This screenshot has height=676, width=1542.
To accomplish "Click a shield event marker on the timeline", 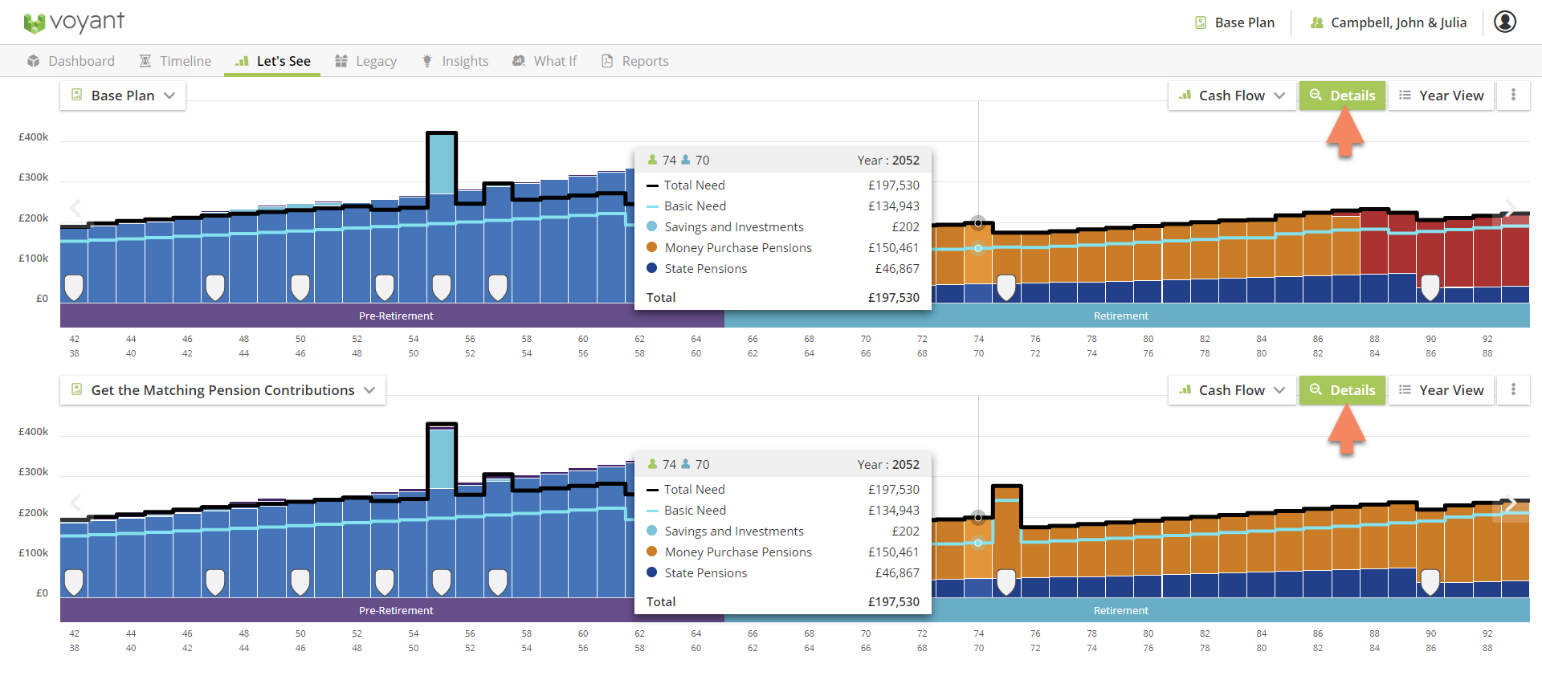I will pyautogui.click(x=74, y=287).
